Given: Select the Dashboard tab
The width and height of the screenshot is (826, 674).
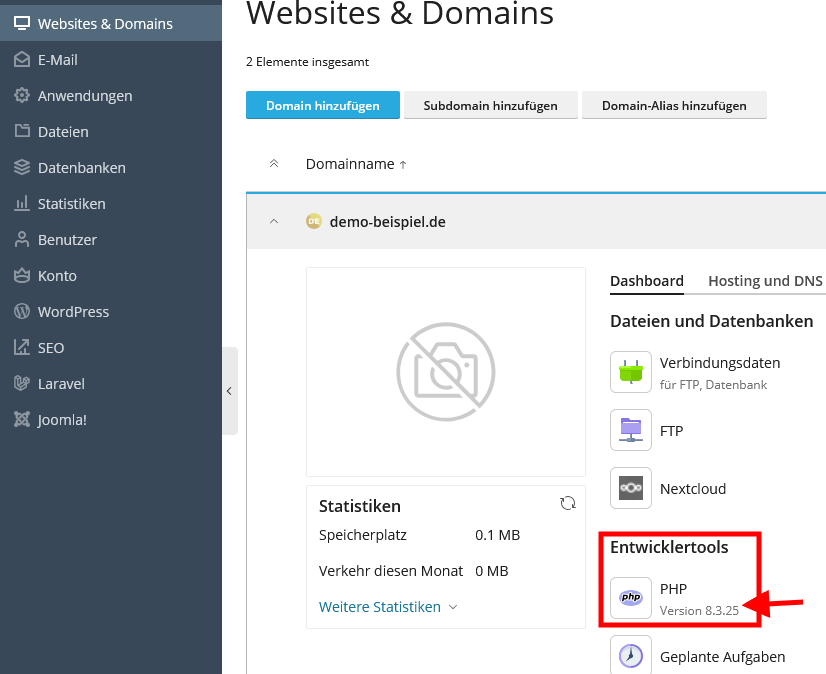Looking at the screenshot, I should pos(646,281).
